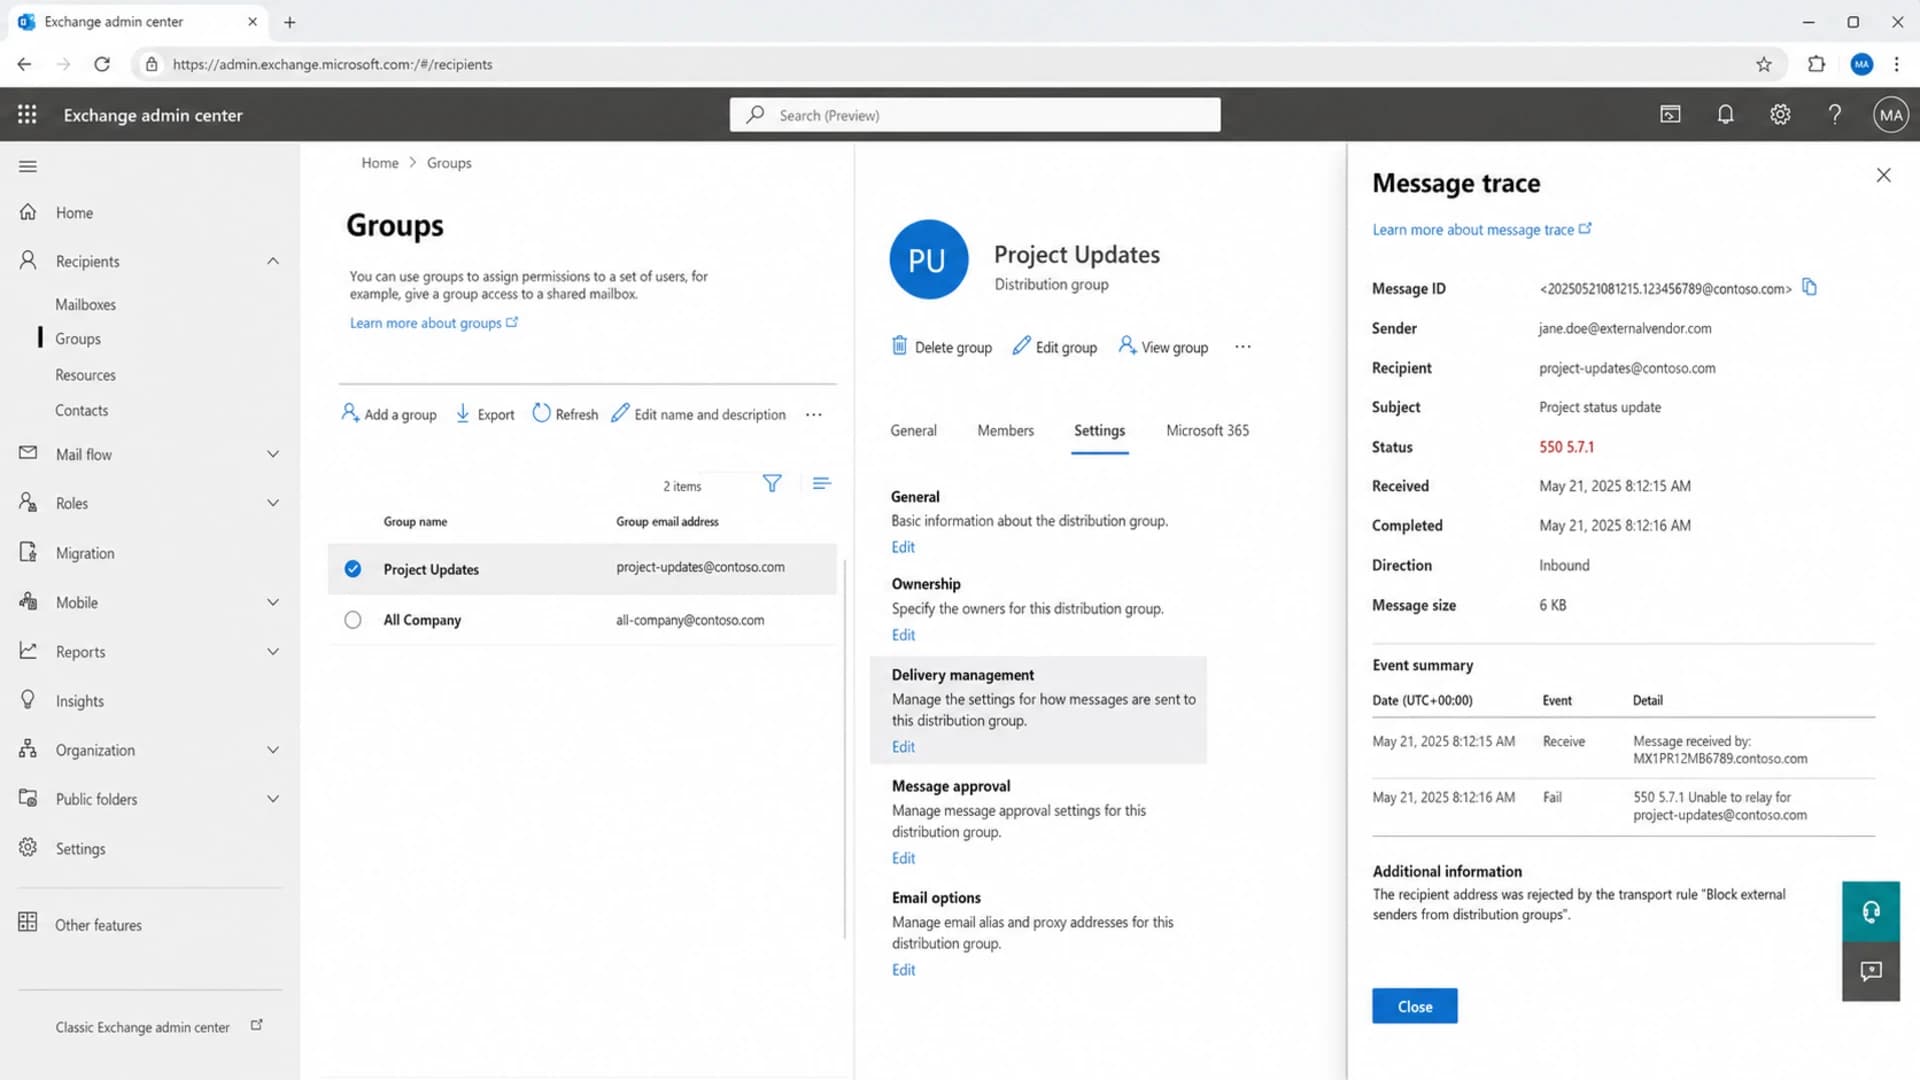
Task: Open more actions ellipsis for Project Updates
Action: (1242, 347)
